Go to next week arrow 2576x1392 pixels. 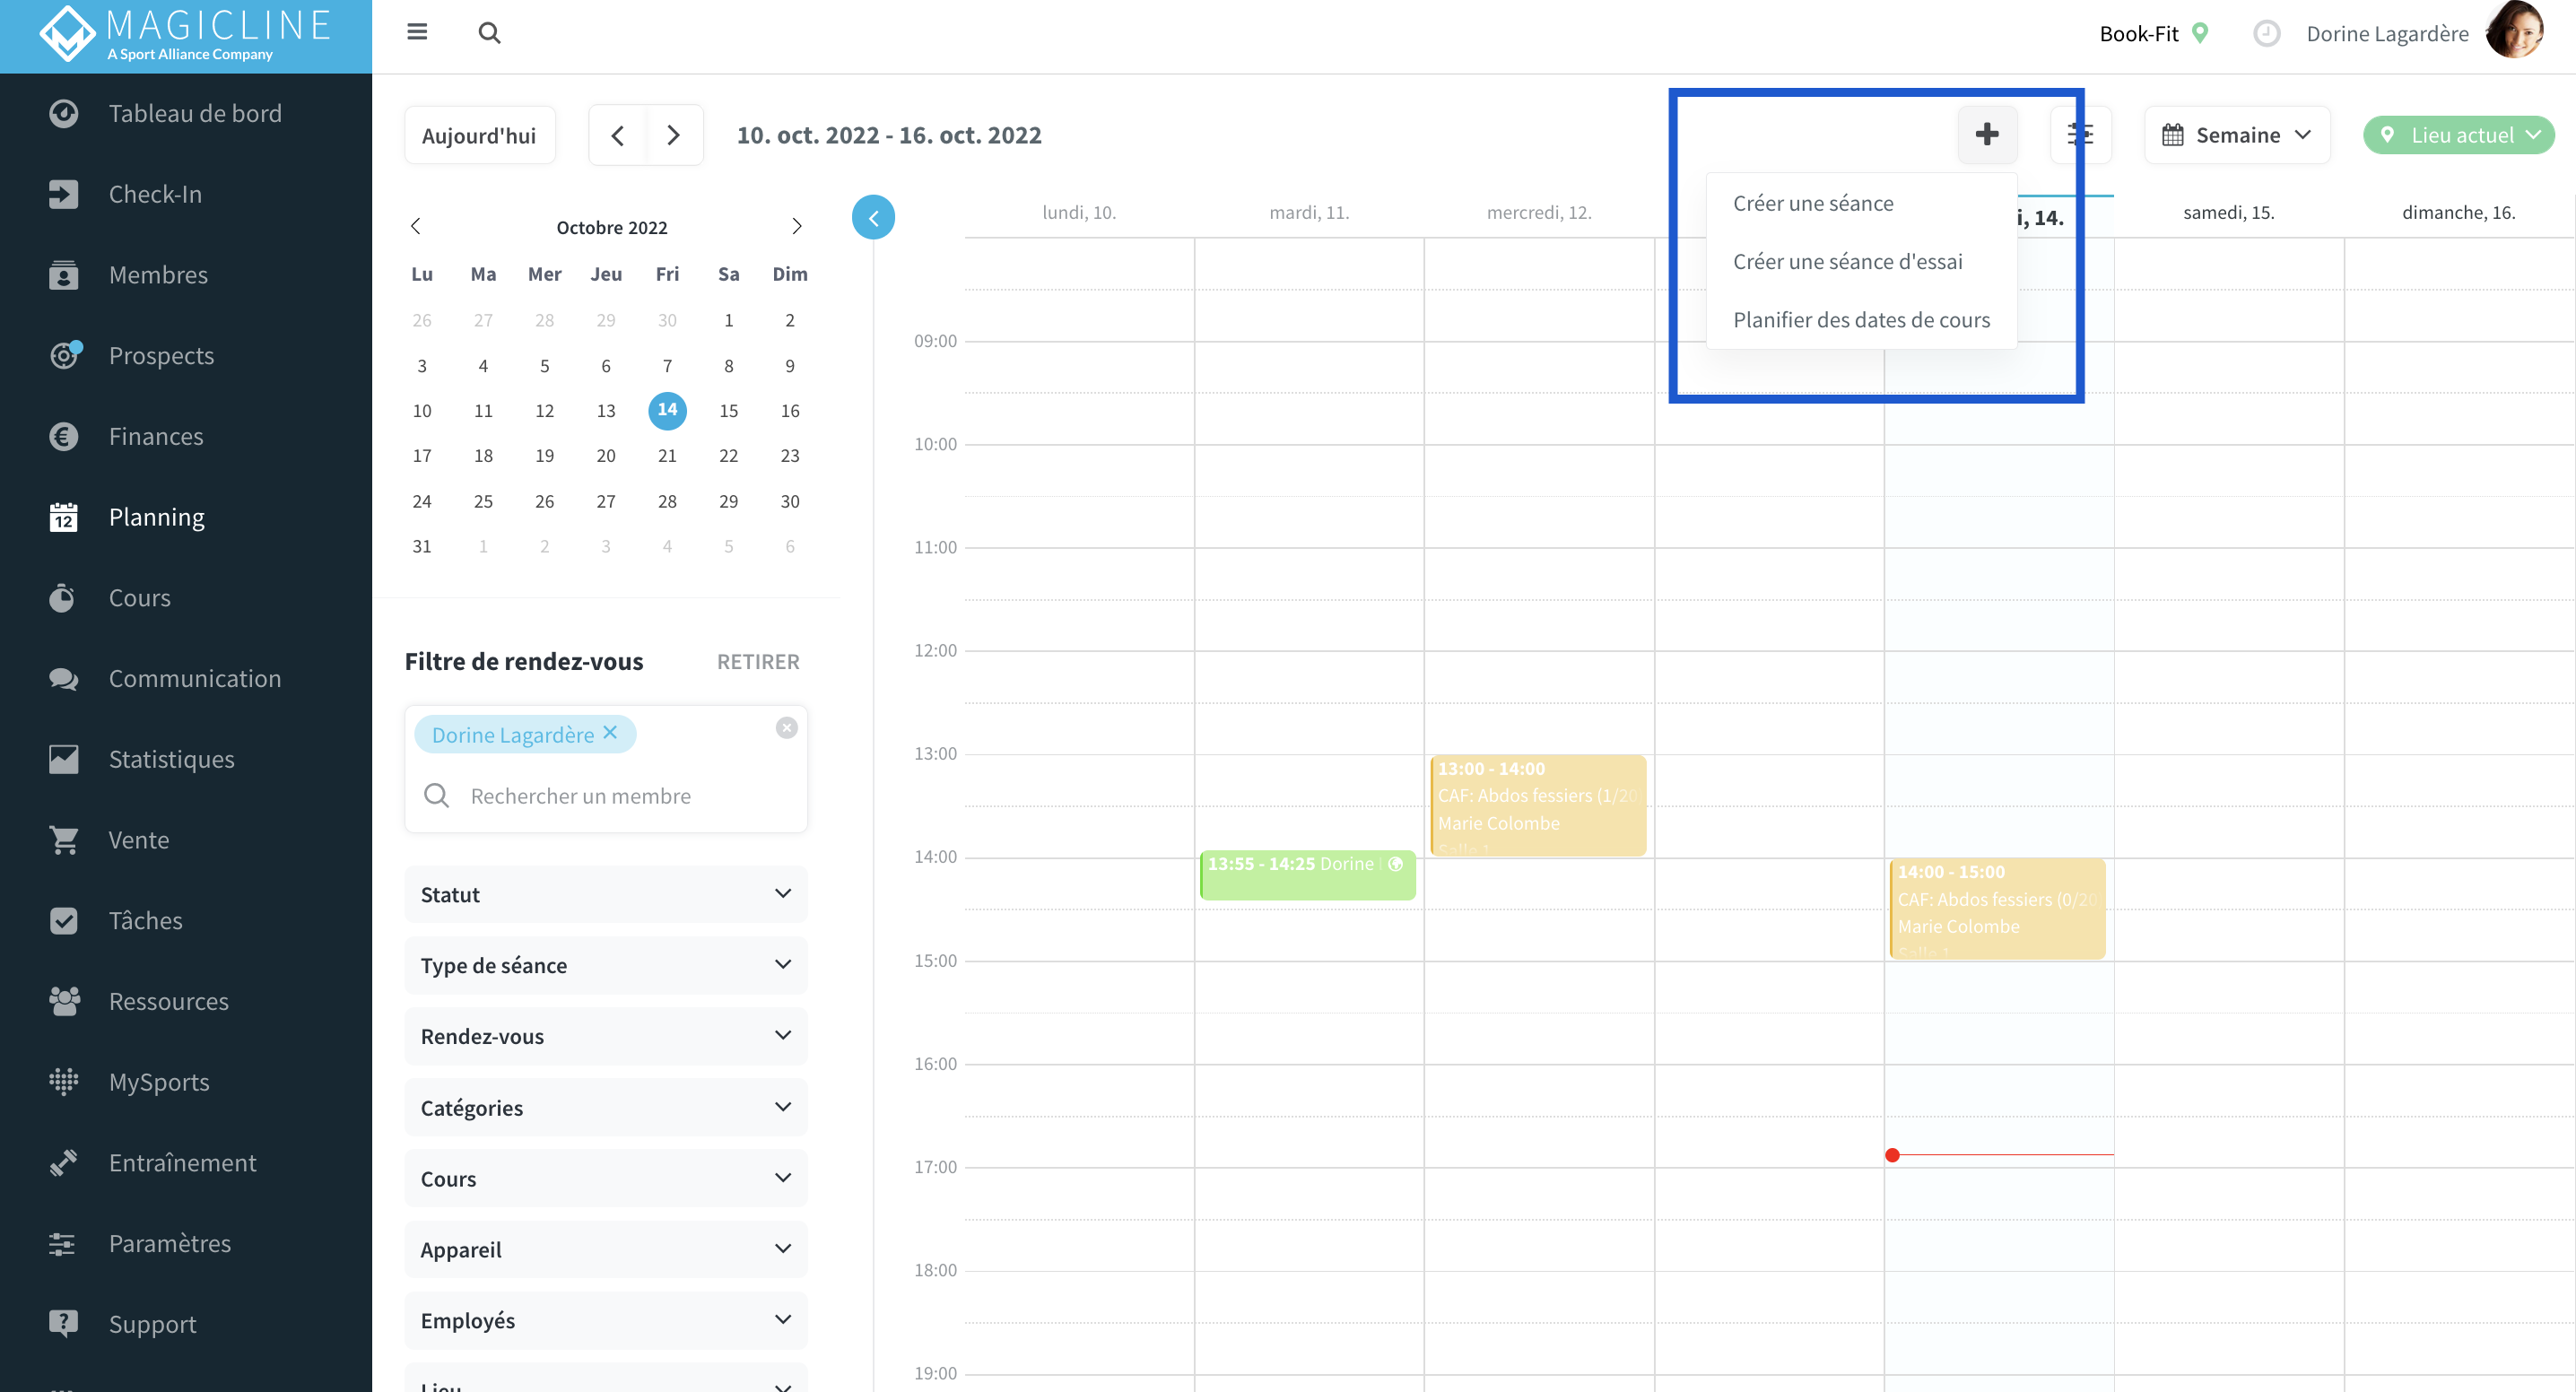[674, 135]
